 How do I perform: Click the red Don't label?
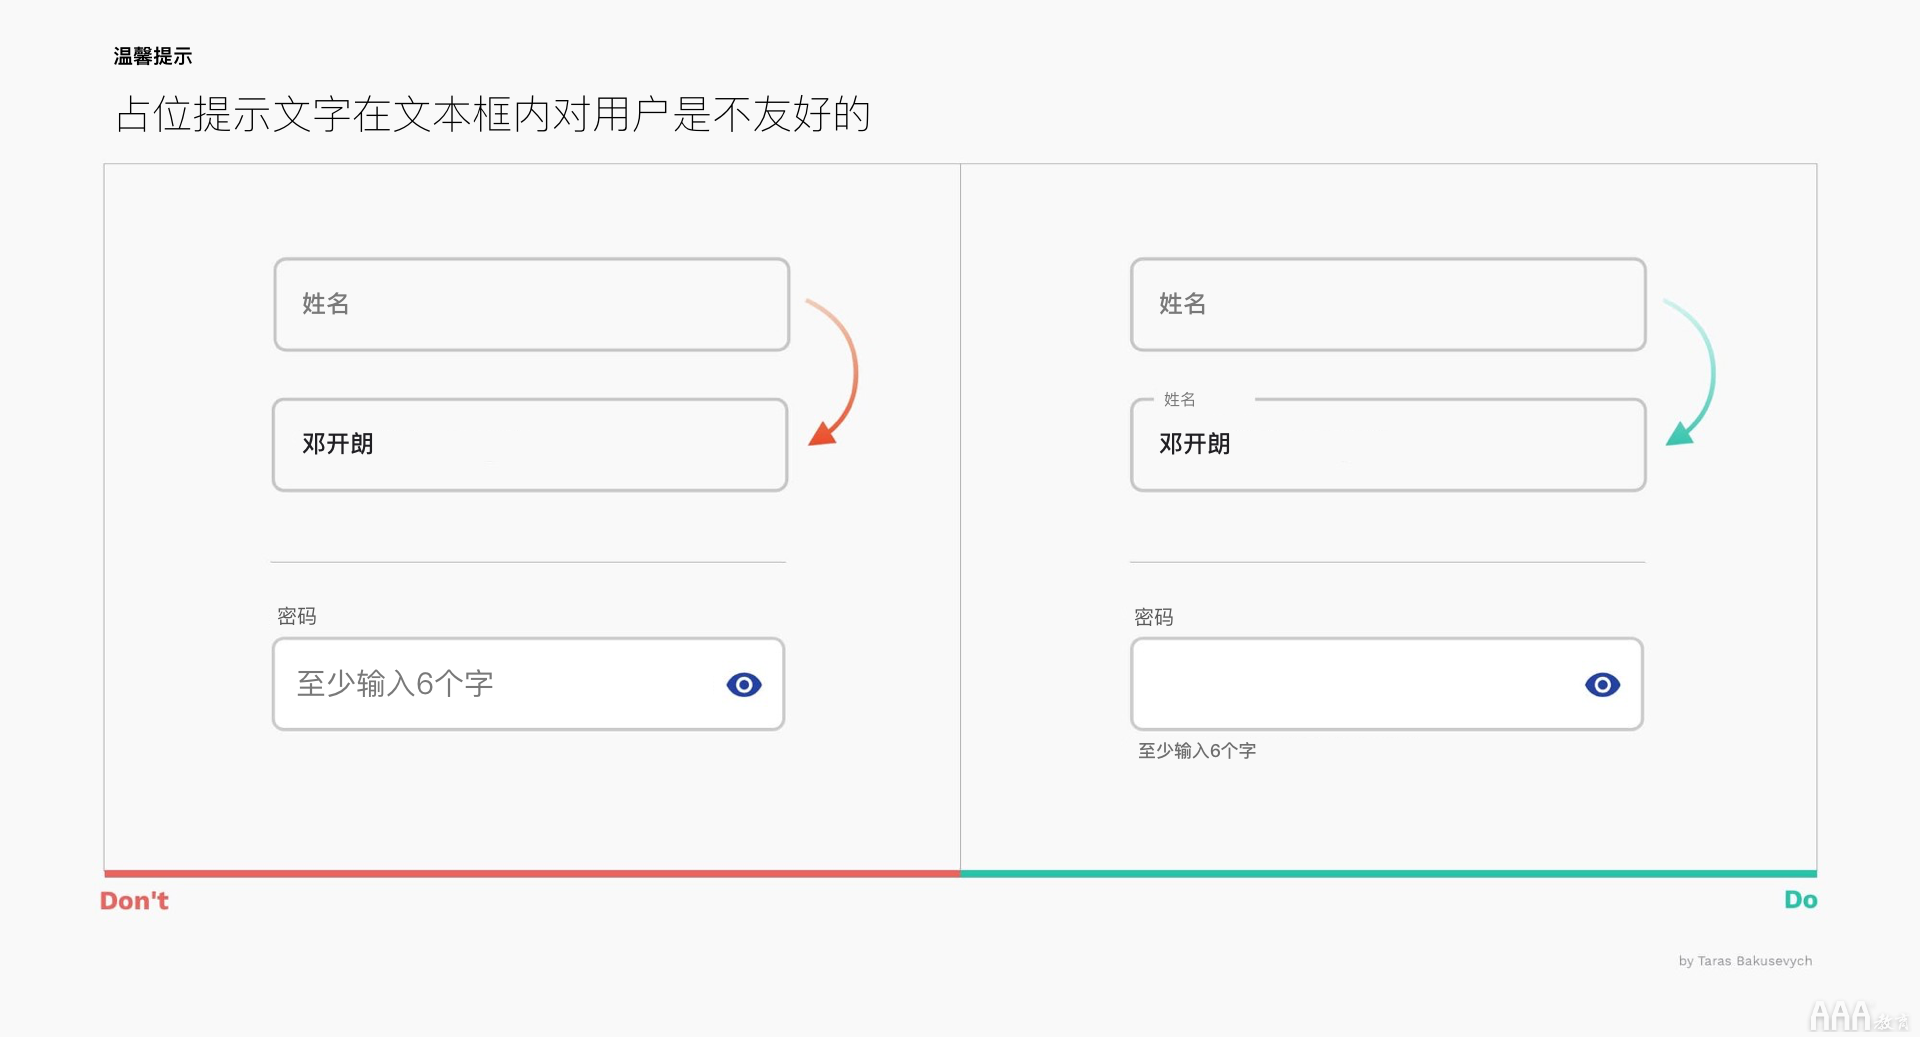tap(134, 901)
